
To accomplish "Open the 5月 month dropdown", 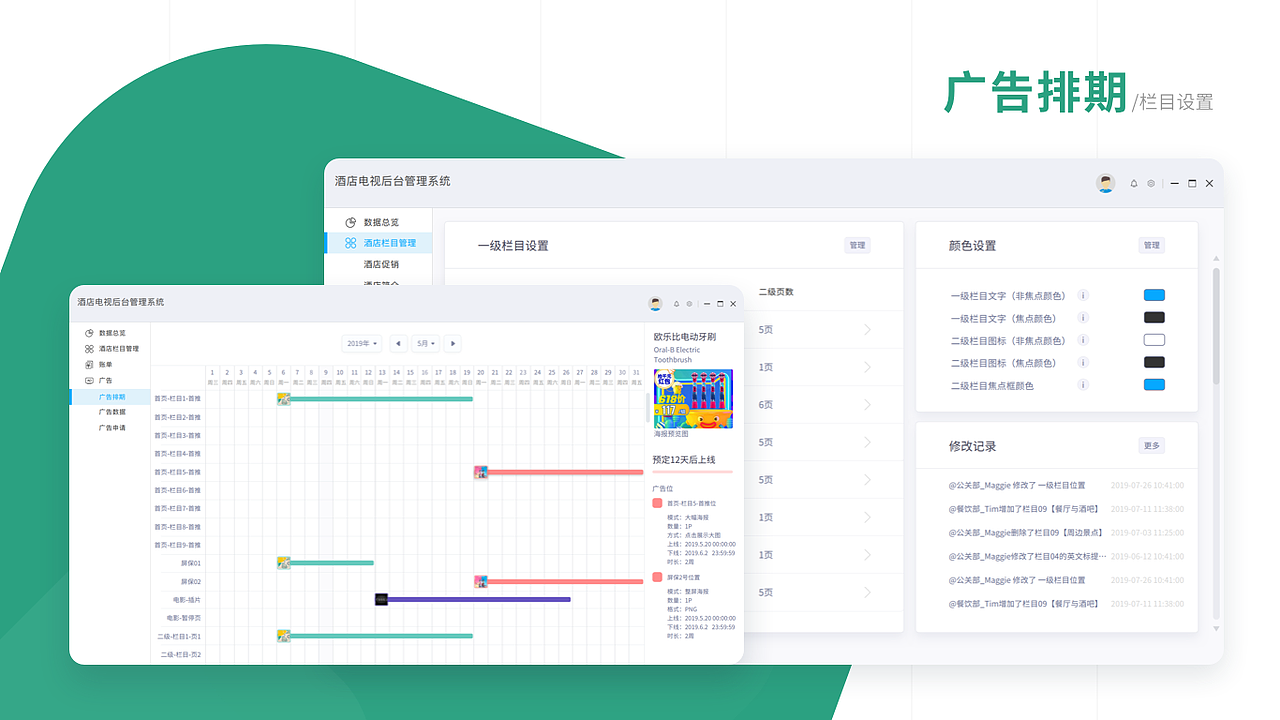I will click(426, 343).
